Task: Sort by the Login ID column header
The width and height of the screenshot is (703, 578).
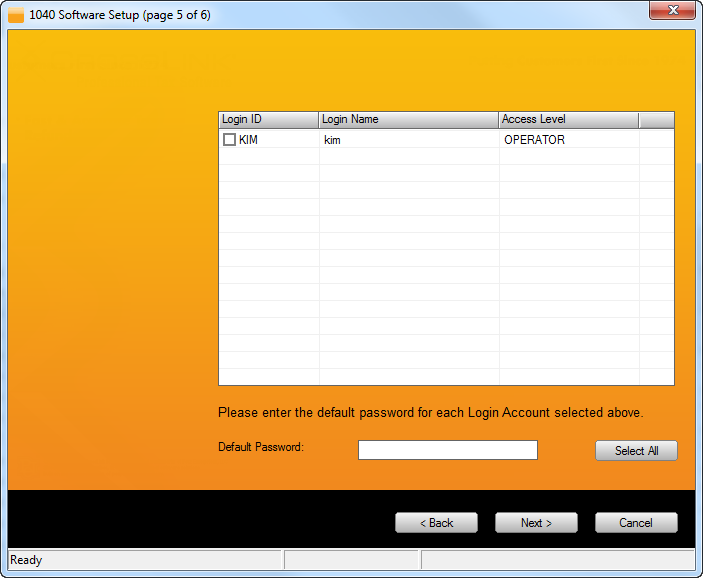Action: pyautogui.click(x=268, y=120)
